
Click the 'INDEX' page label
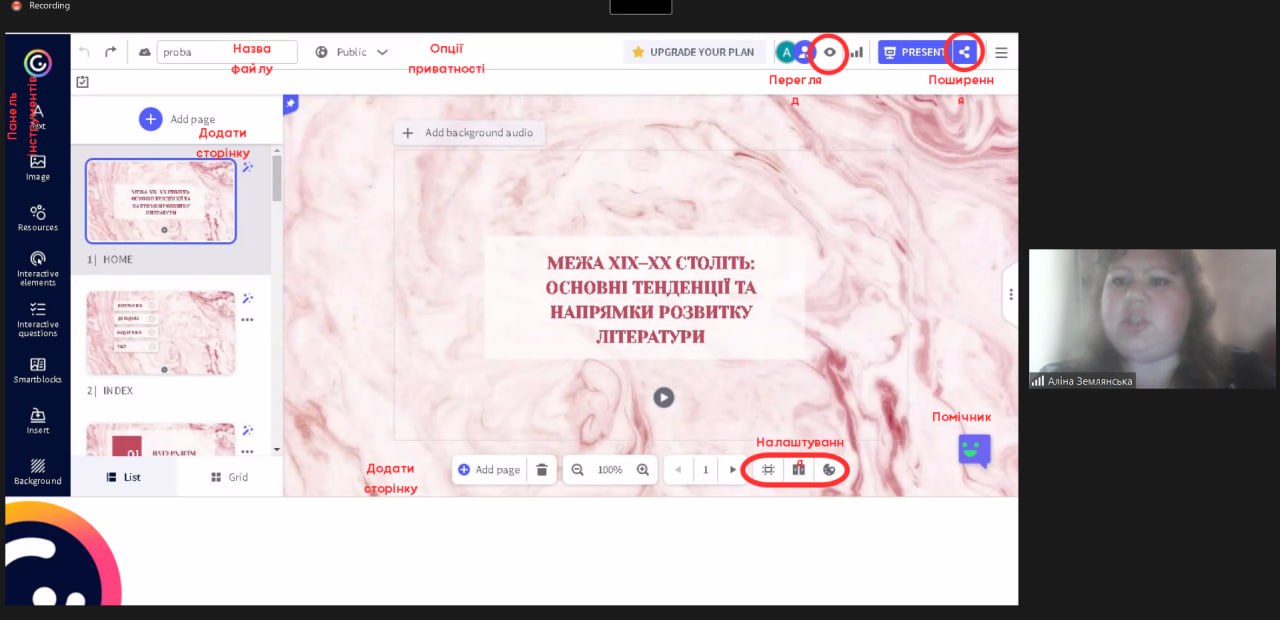(x=118, y=391)
